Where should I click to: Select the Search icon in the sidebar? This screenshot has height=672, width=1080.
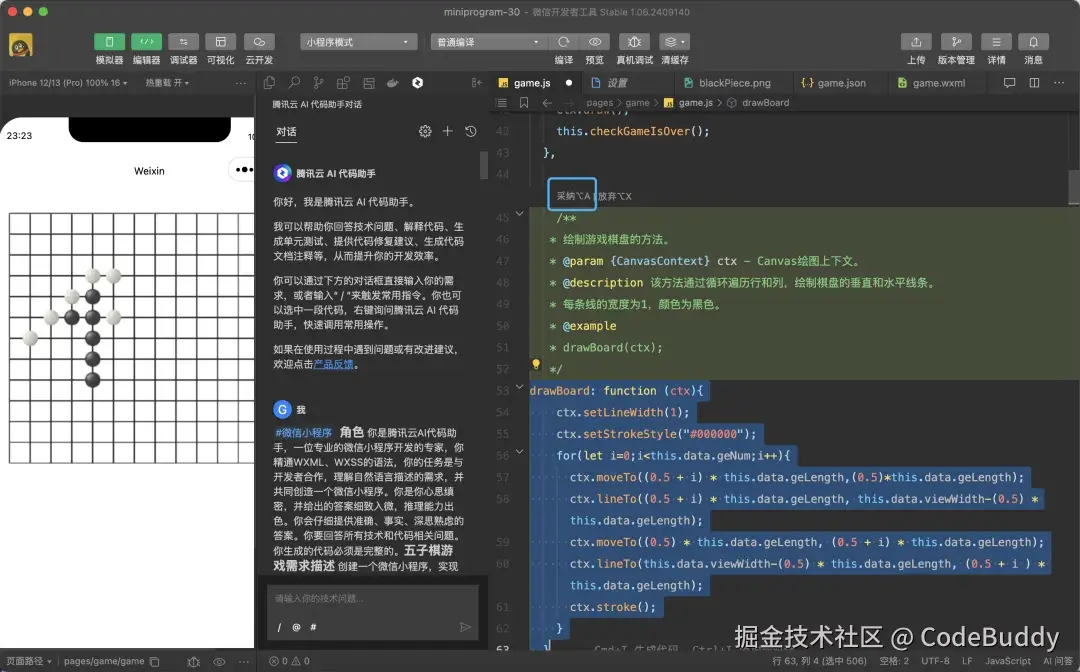[293, 83]
